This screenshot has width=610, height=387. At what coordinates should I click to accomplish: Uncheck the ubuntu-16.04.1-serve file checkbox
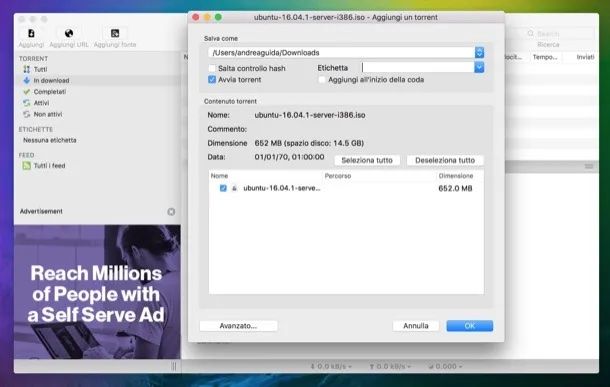223,188
